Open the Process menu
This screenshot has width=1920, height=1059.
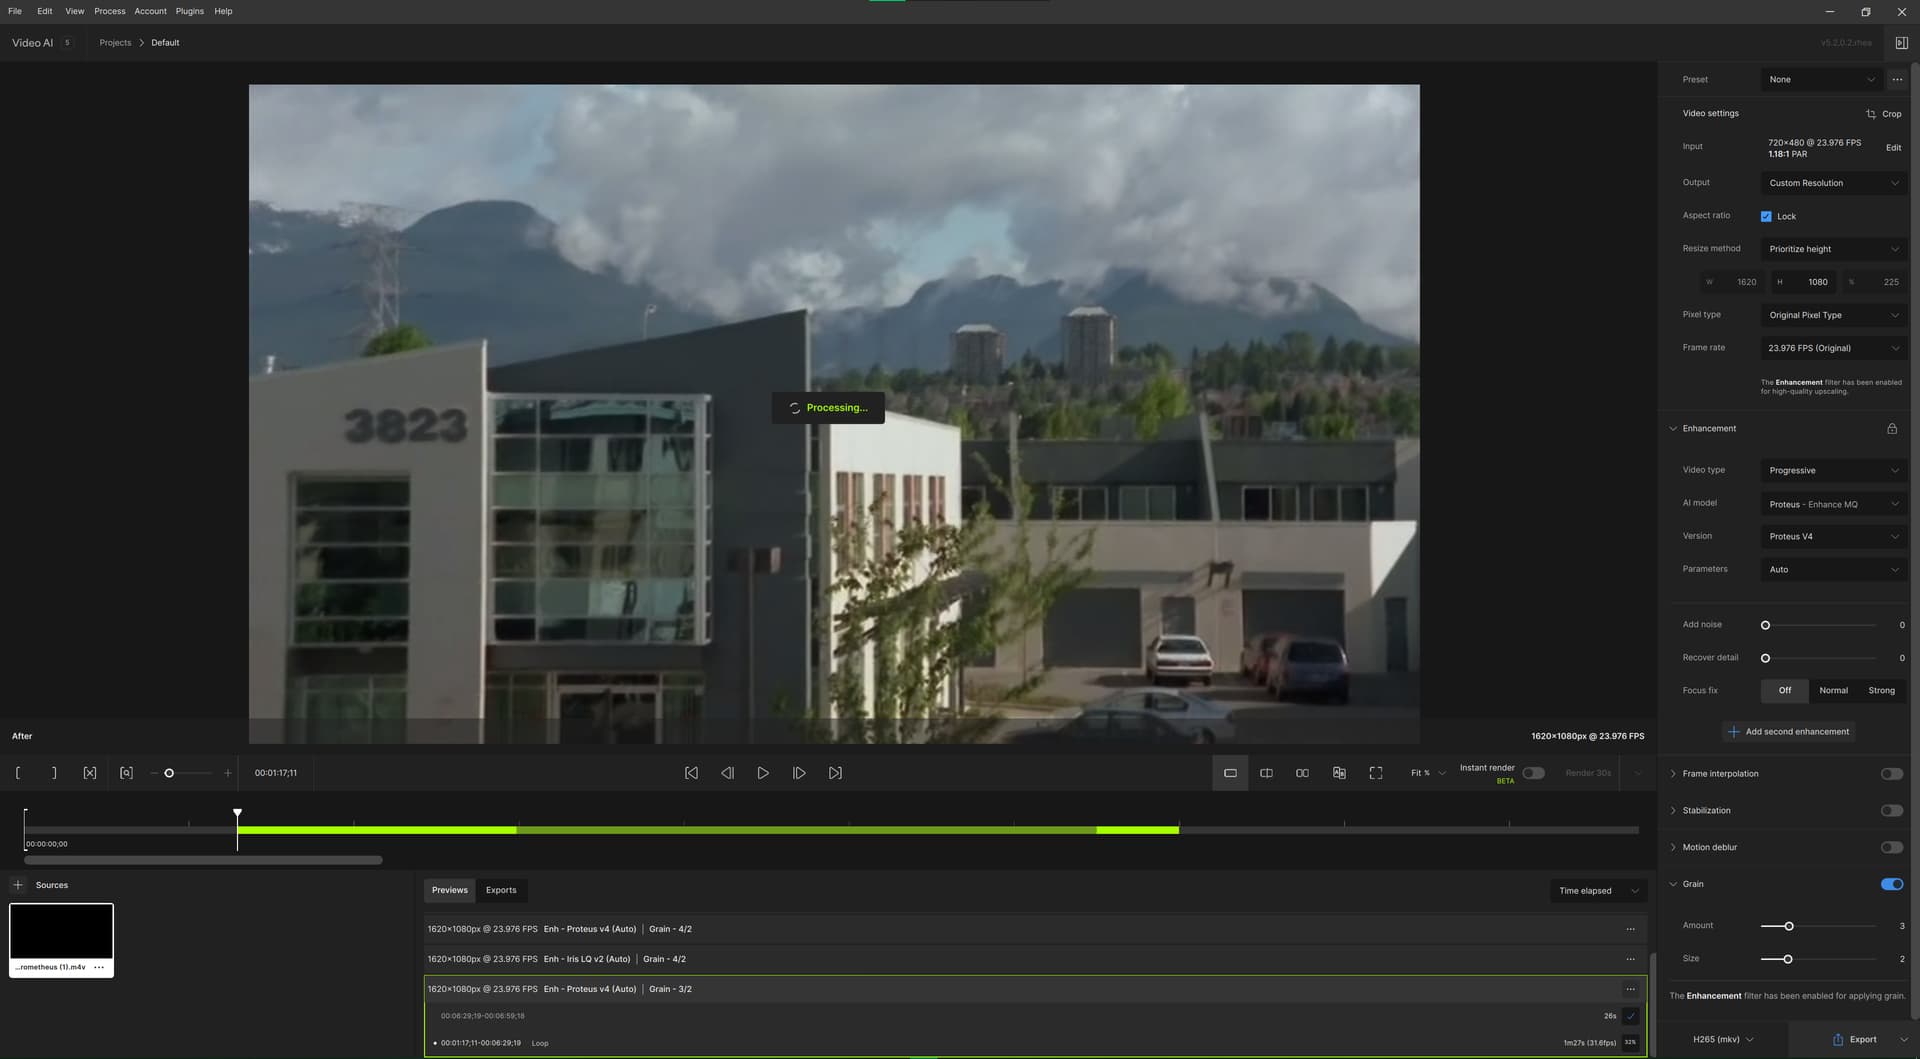[110, 11]
